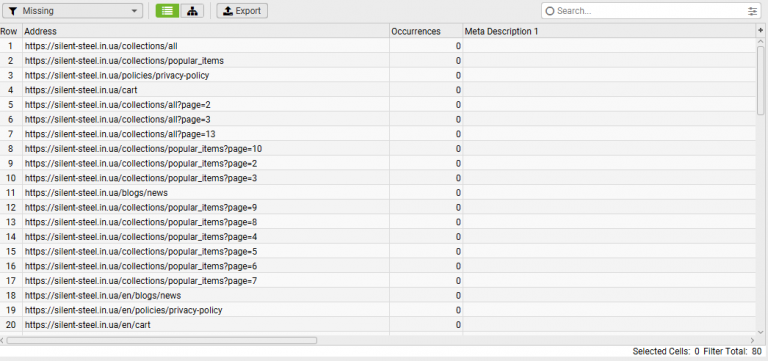This screenshot has height=361, width=768.
Task: Select the popular_items?page=7 address
Action: tap(141, 281)
